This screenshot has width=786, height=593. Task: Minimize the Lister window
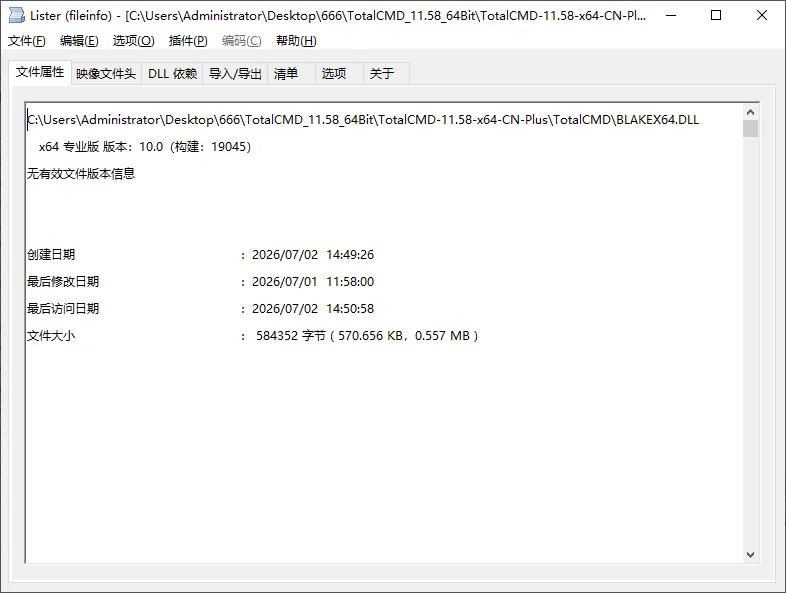click(671, 16)
